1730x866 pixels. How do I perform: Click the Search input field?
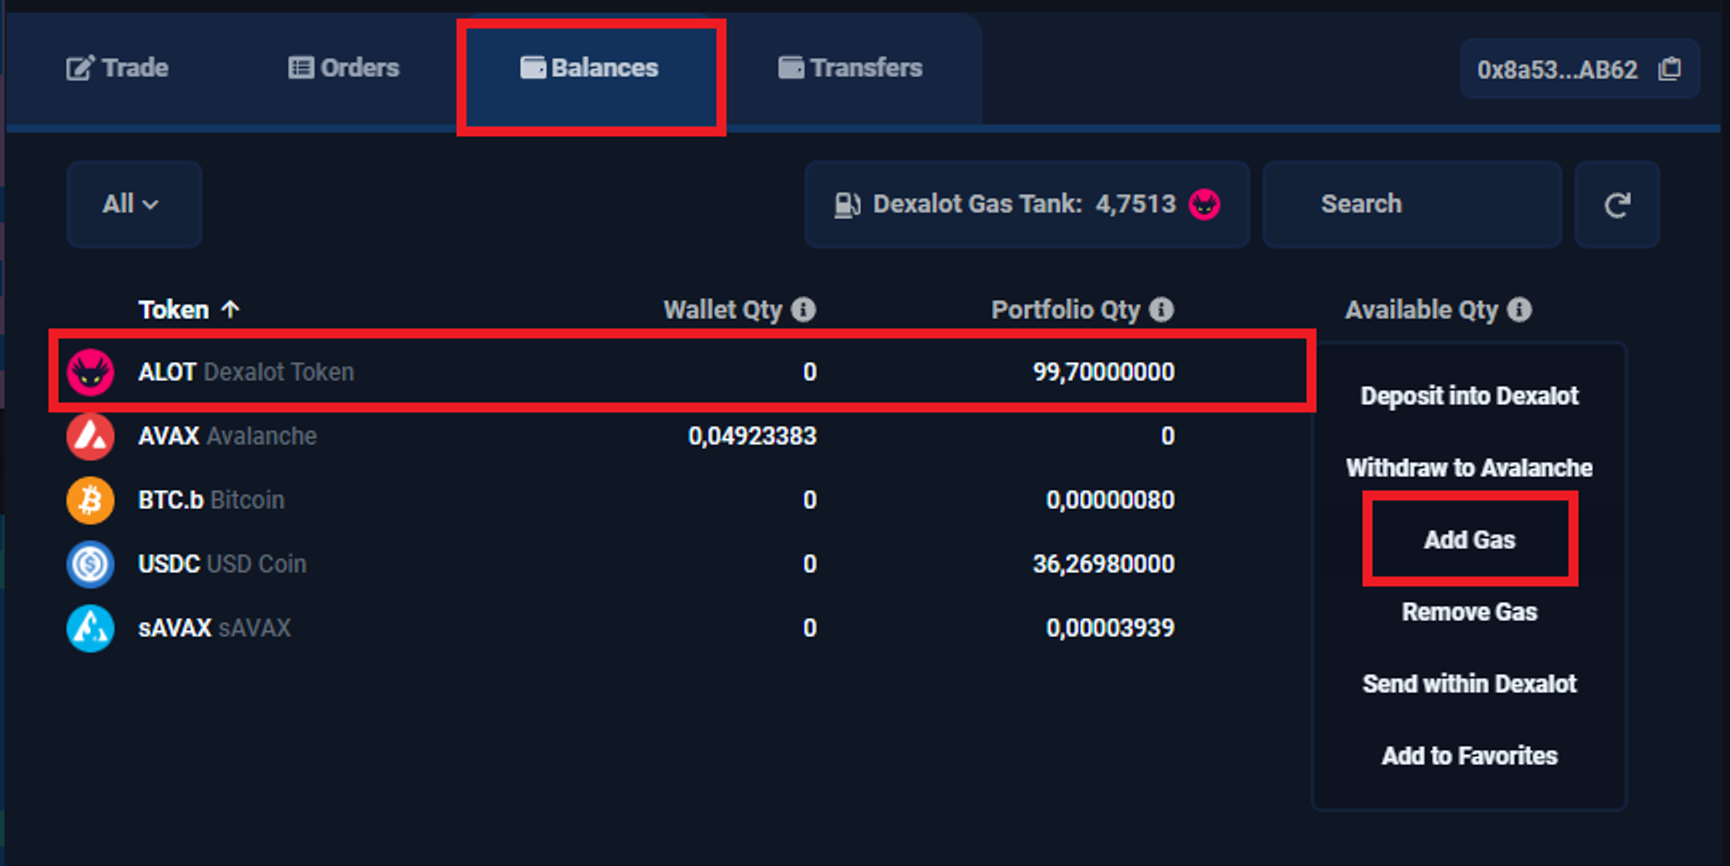pyautogui.click(x=1411, y=204)
